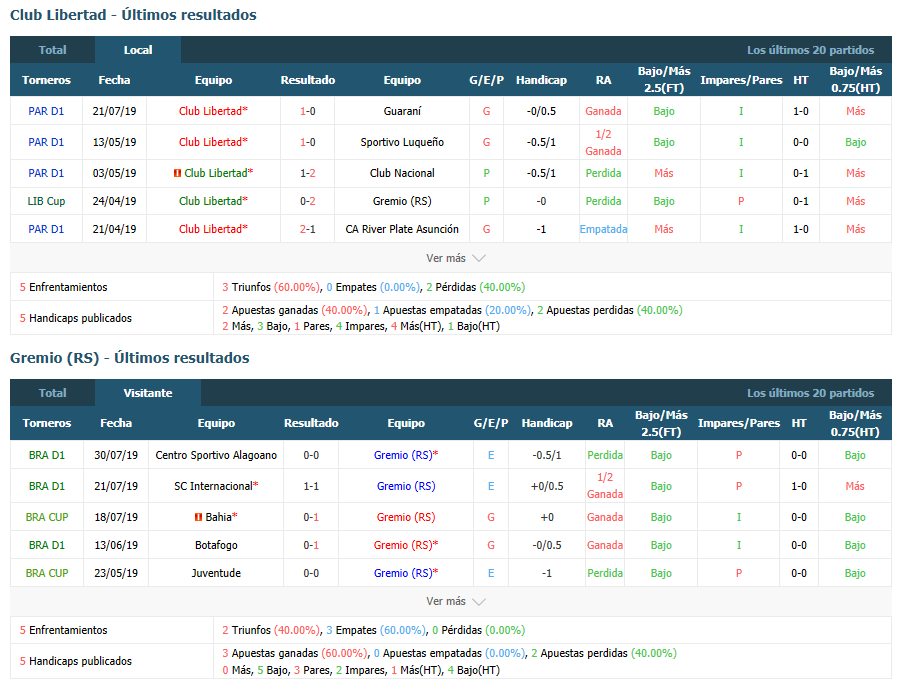The height and width of the screenshot is (682, 904).
Task: Click Guaraní team name
Action: click(402, 111)
